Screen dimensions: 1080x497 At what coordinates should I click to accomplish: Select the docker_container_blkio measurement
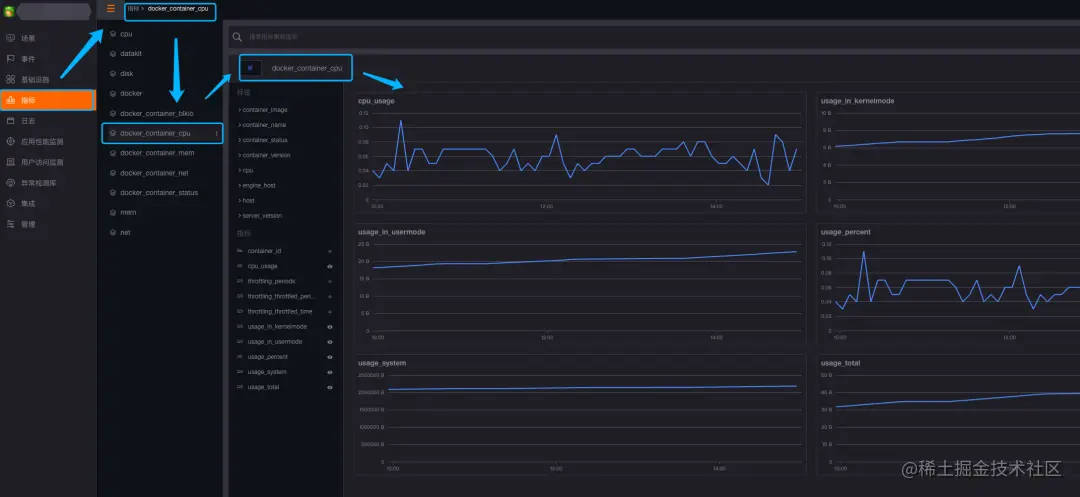156,114
